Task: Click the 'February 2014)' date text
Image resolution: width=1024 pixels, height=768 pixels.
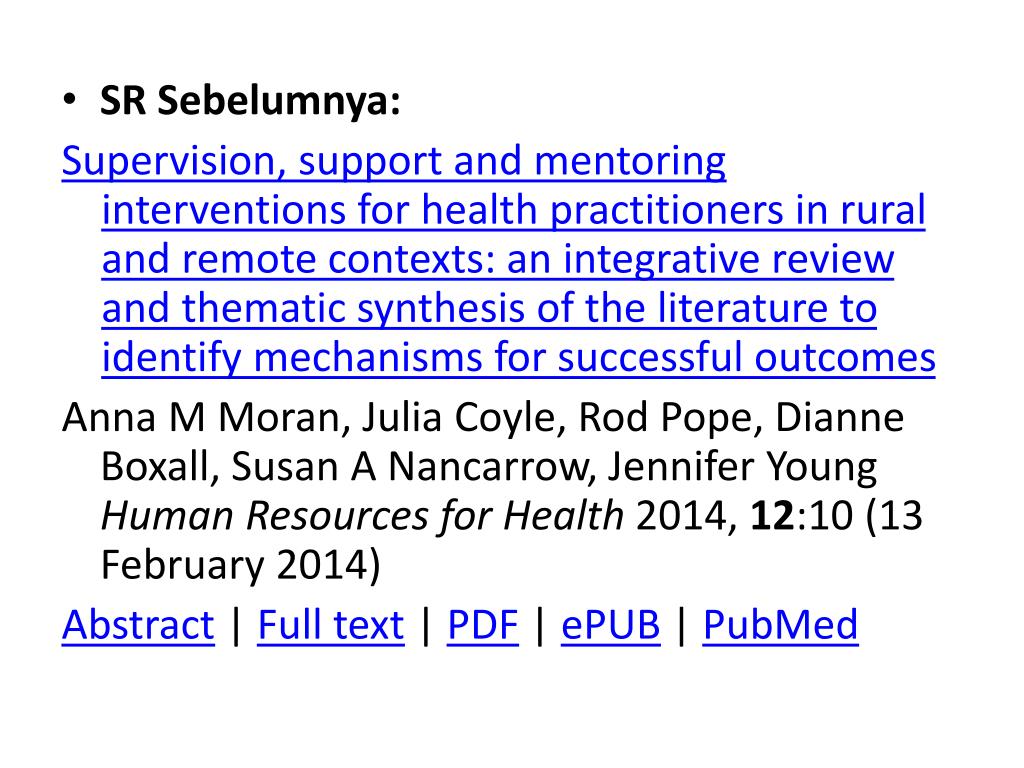Action: (x=241, y=565)
